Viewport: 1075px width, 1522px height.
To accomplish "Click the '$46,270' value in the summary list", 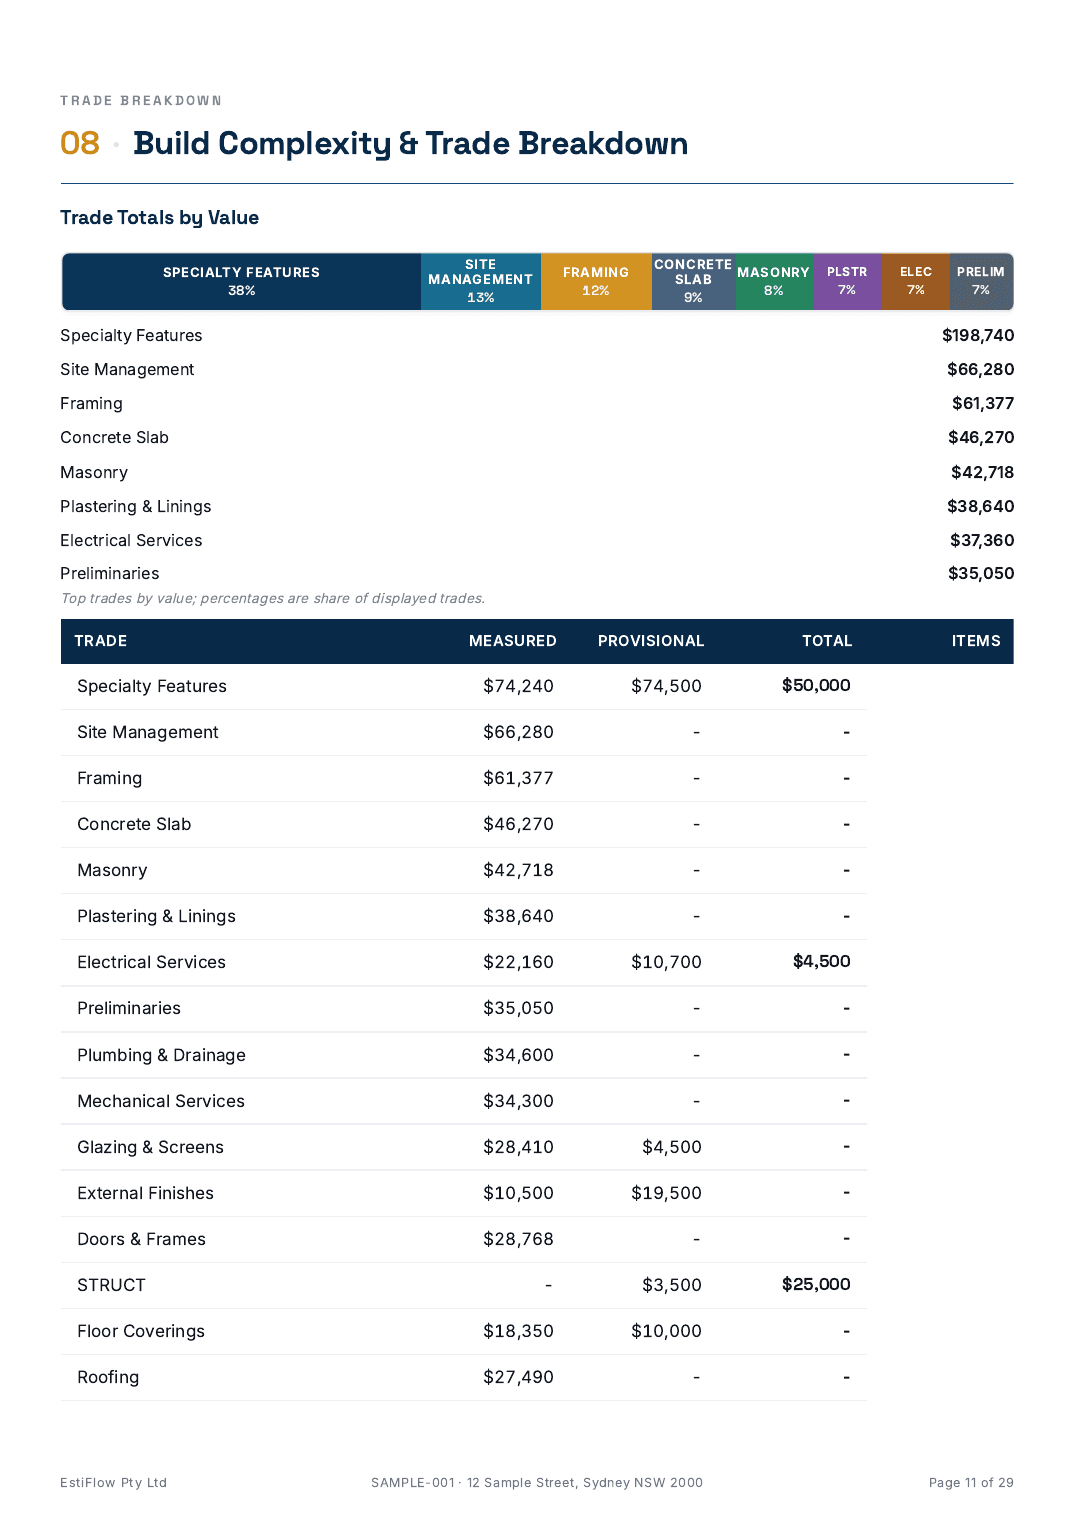I will click(x=981, y=438).
